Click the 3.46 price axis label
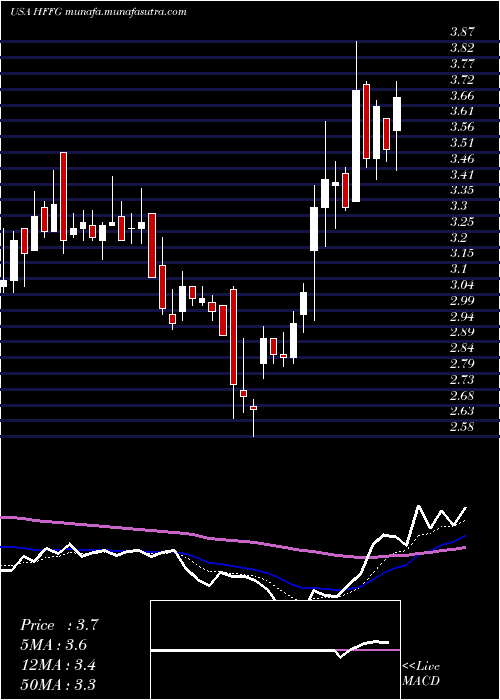The width and height of the screenshot is (500, 700). 462,158
